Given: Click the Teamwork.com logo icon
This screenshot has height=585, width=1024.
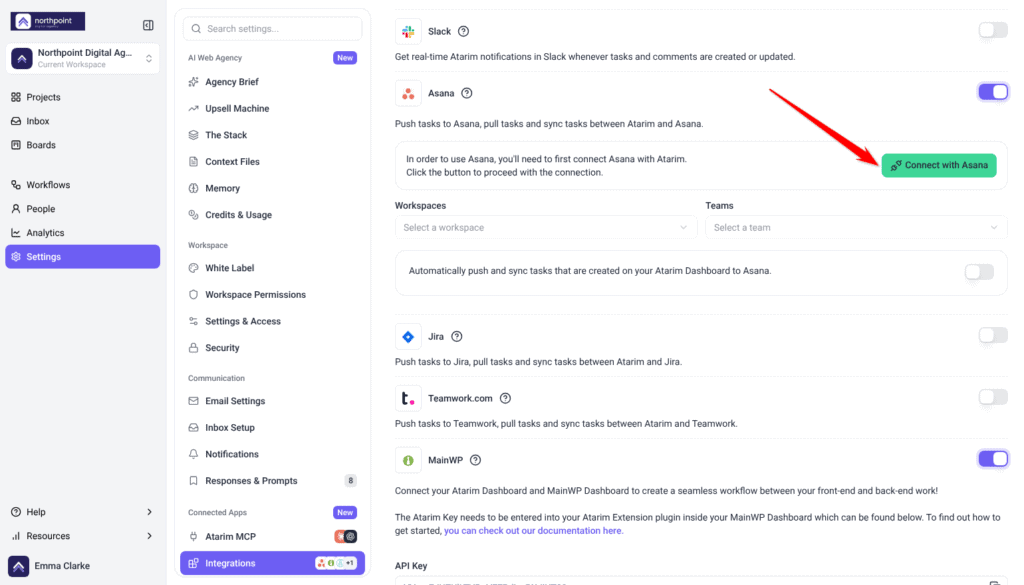Looking at the screenshot, I should tap(408, 398).
